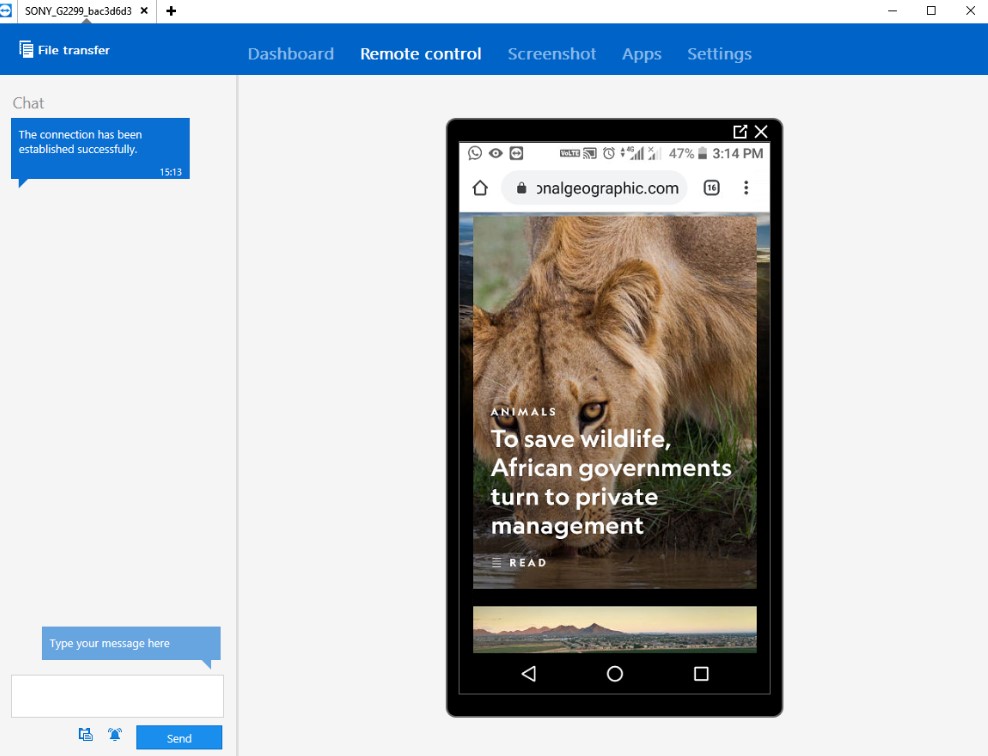Tap the 3:14 PM clock on phone
Screen dimensions: 988x756
point(738,153)
